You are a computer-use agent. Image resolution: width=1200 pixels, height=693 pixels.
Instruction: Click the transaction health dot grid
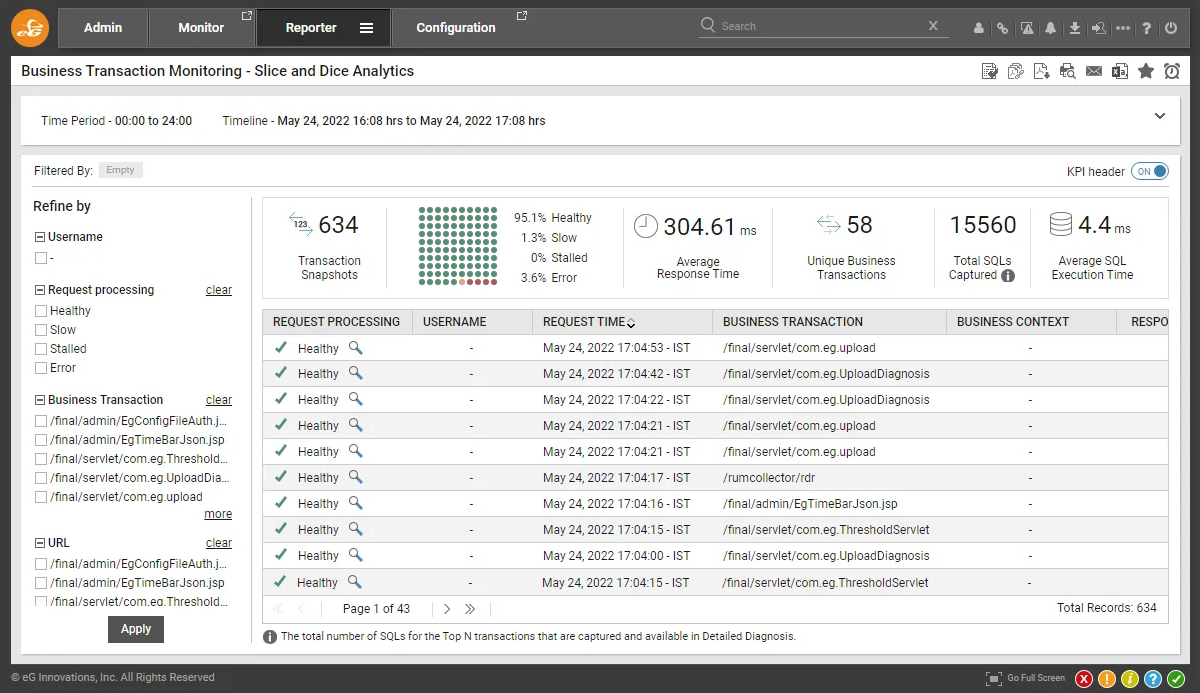pyautogui.click(x=458, y=247)
